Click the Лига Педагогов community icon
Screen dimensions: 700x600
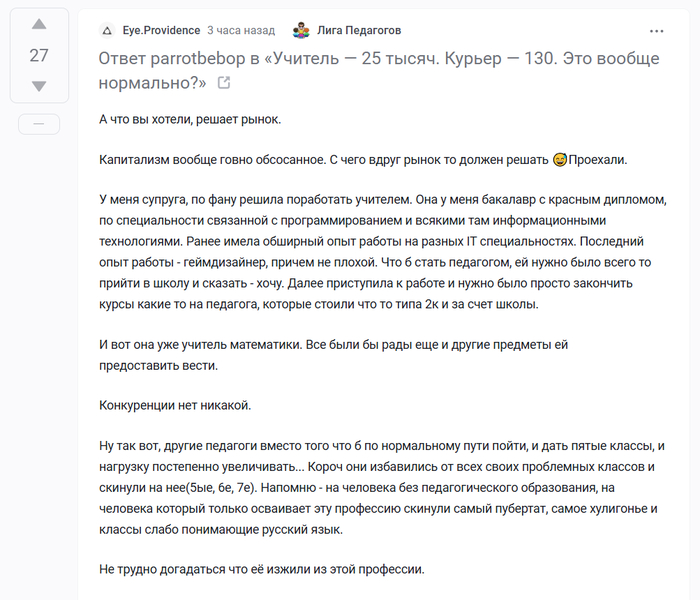coord(301,31)
